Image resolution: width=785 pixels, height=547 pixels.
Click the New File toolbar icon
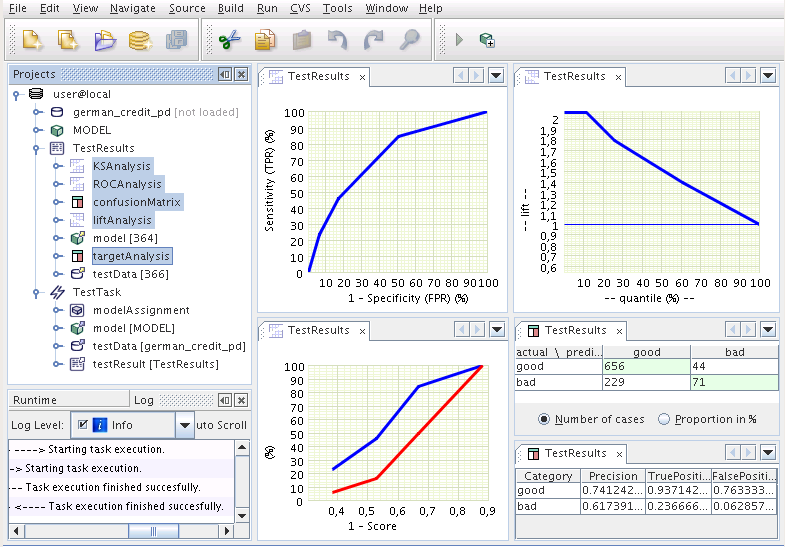33,40
